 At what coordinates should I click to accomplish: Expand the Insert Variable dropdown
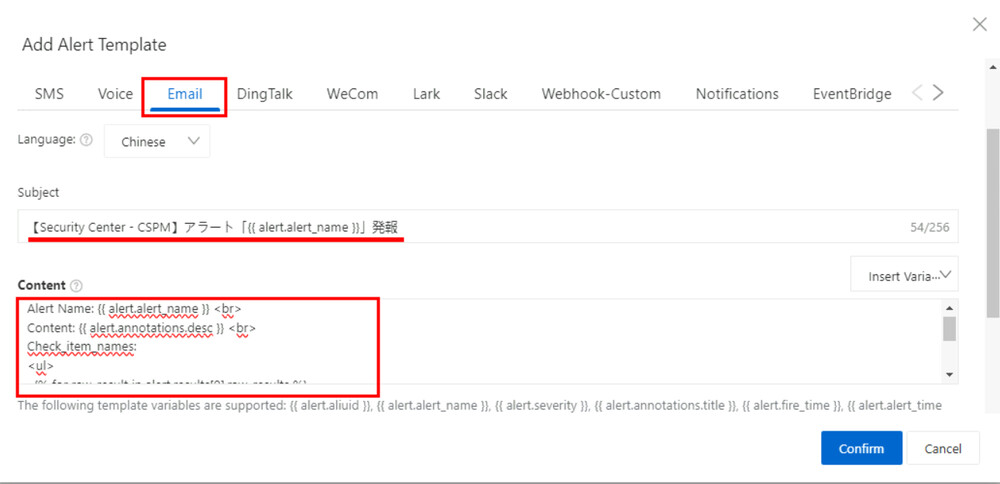pos(904,275)
